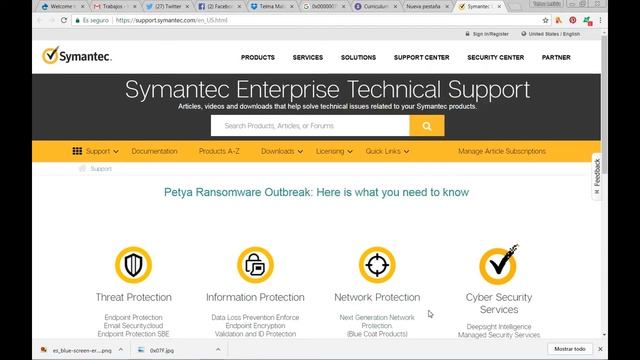Screen dimensions: 640x360
Task: Go forward with the browser forward arrow
Action: [x=52, y=20]
